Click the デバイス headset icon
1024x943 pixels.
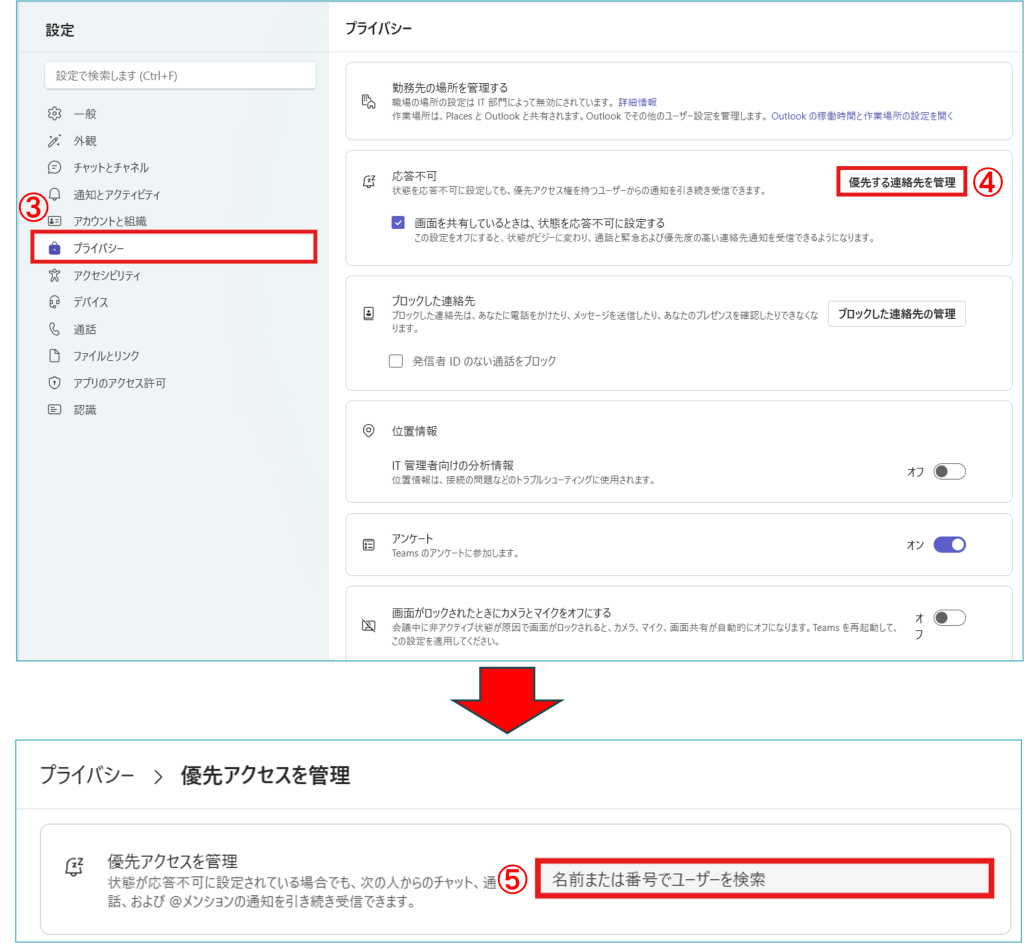[x=55, y=302]
